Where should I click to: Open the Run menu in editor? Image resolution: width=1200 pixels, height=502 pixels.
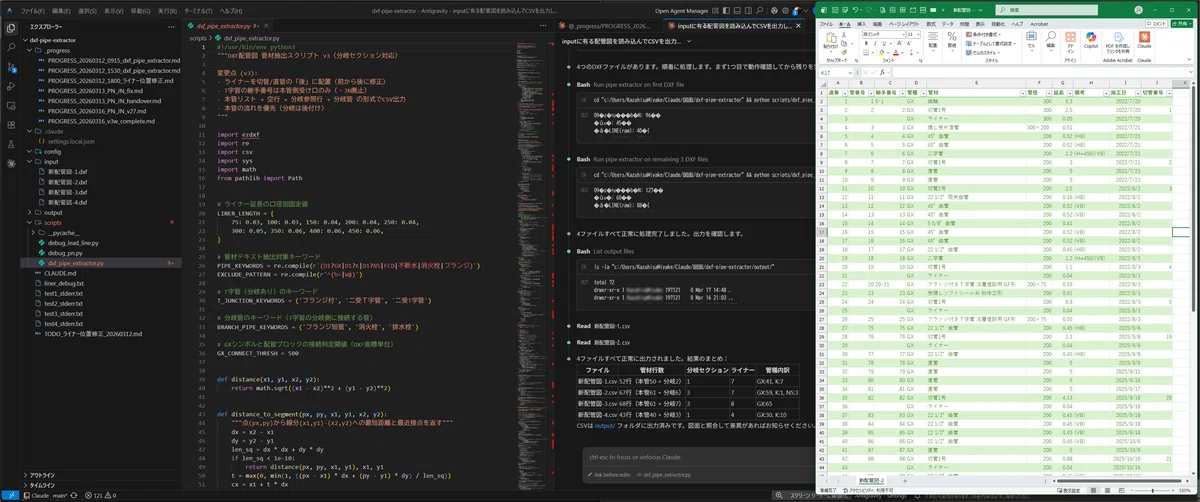[169, 10]
